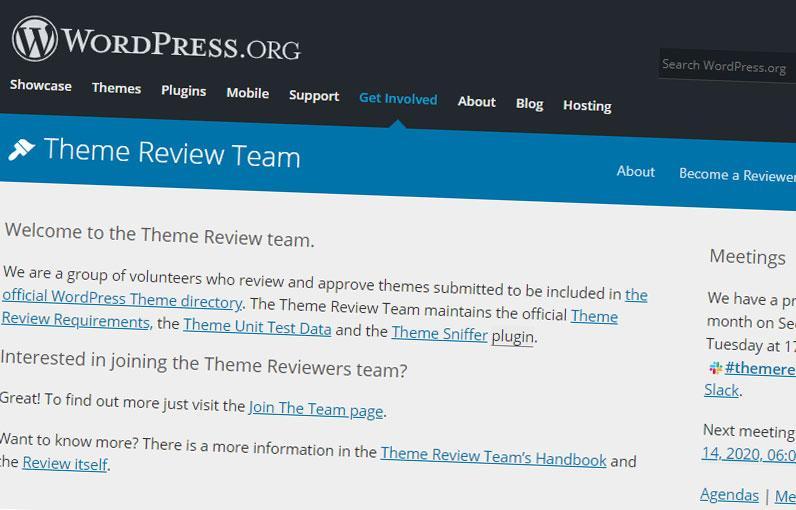
Task: Go to the Themes menu item
Action: pyautogui.click(x=116, y=88)
